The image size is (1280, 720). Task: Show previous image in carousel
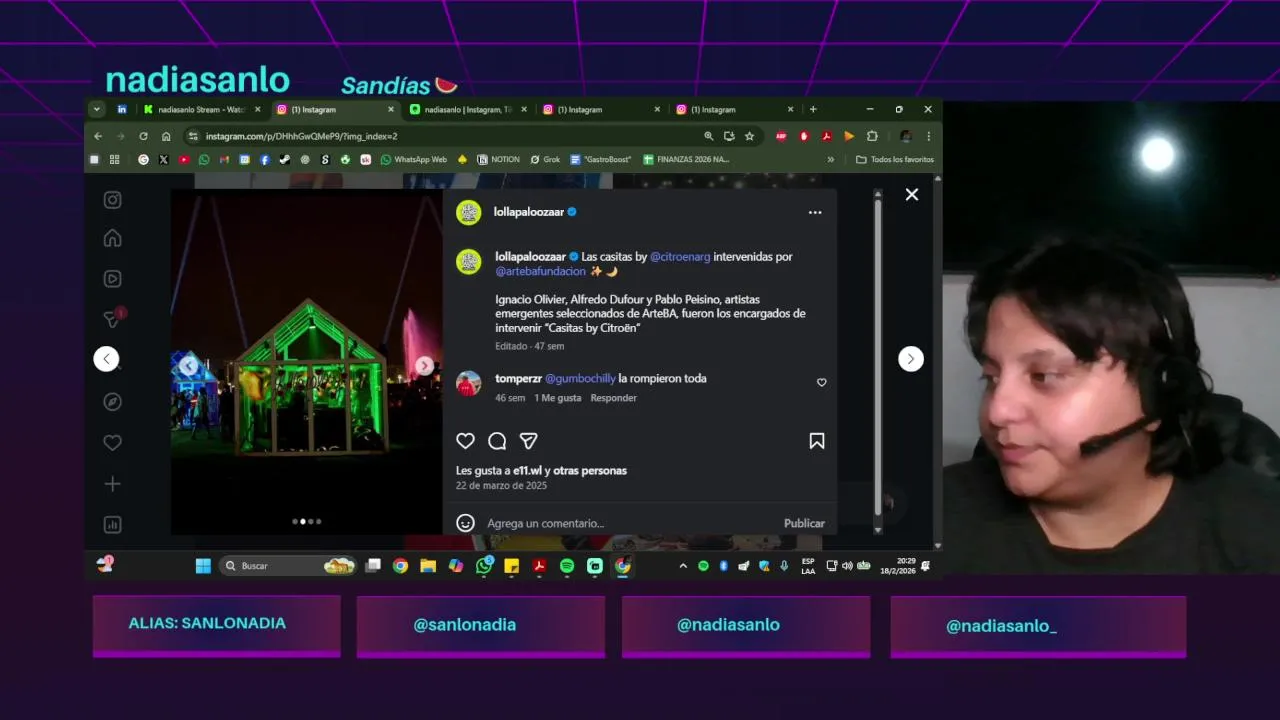point(189,366)
